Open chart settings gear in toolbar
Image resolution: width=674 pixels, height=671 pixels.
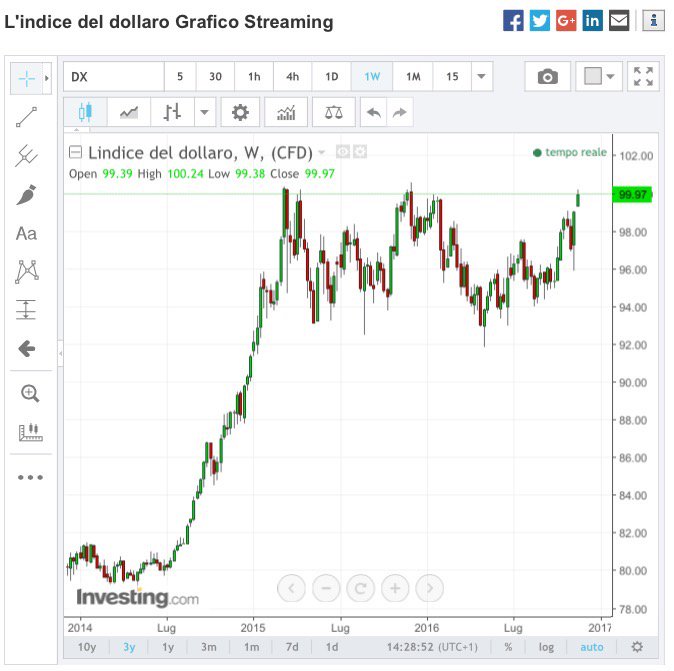coord(240,112)
